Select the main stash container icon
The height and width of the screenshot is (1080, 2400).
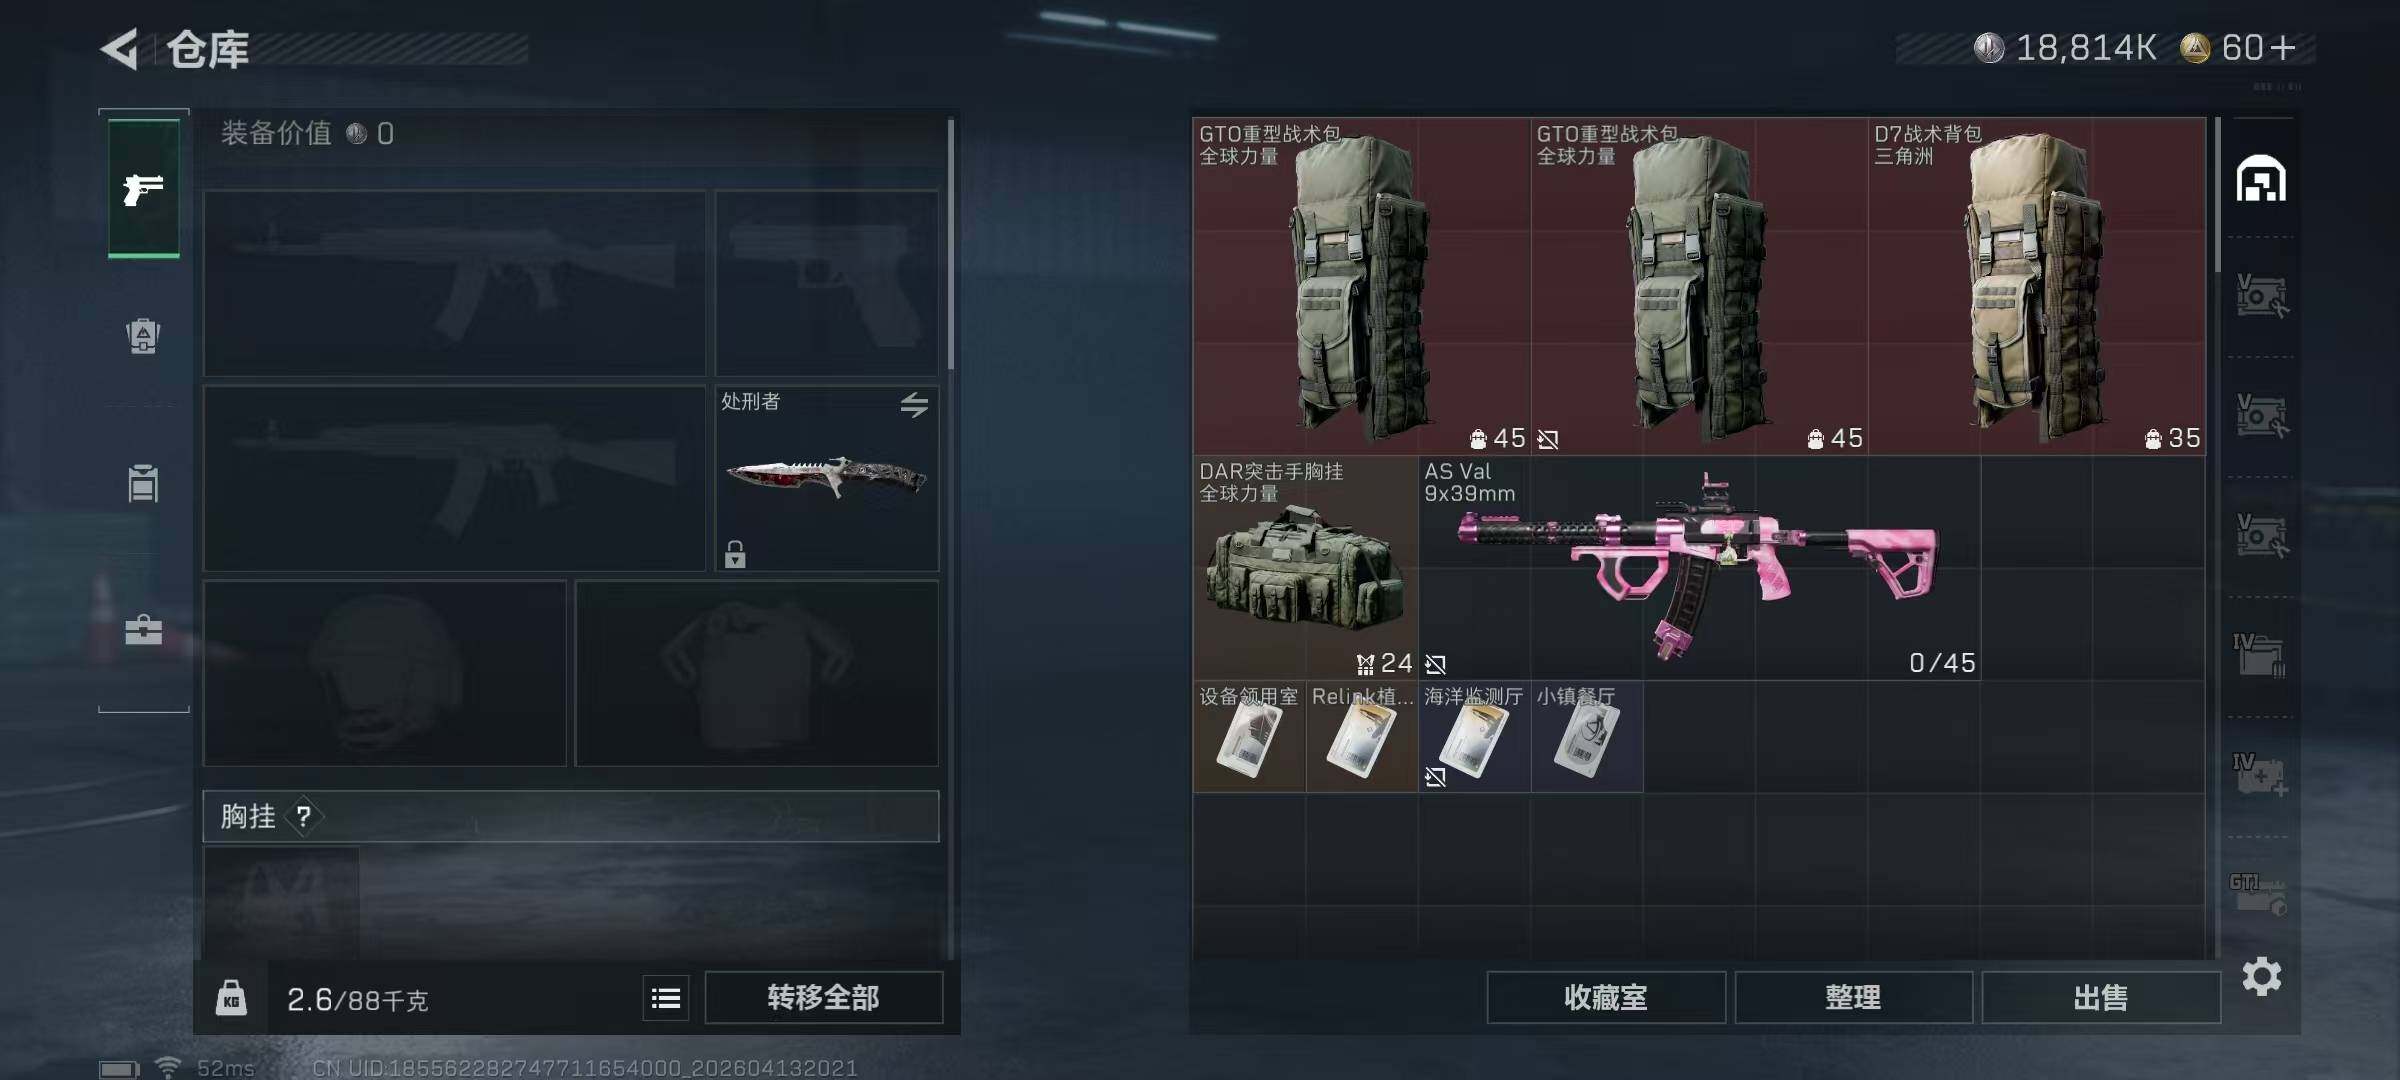pos(2261,179)
